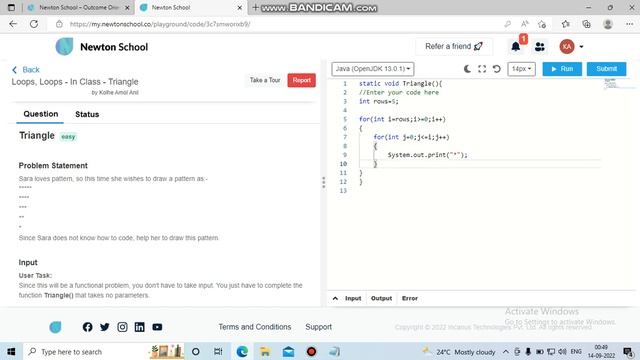Click browser back arrow
The width and height of the screenshot is (640, 360).
13,24
